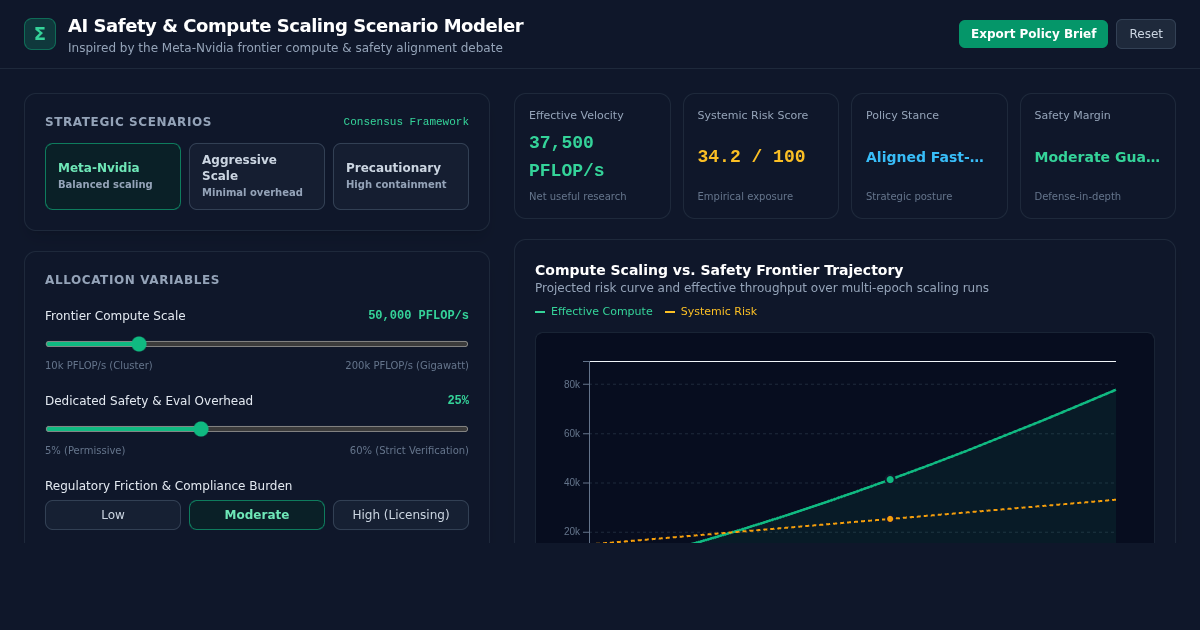1200x630 pixels.
Task: Set regulatory friction to Low
Action: 113,515
